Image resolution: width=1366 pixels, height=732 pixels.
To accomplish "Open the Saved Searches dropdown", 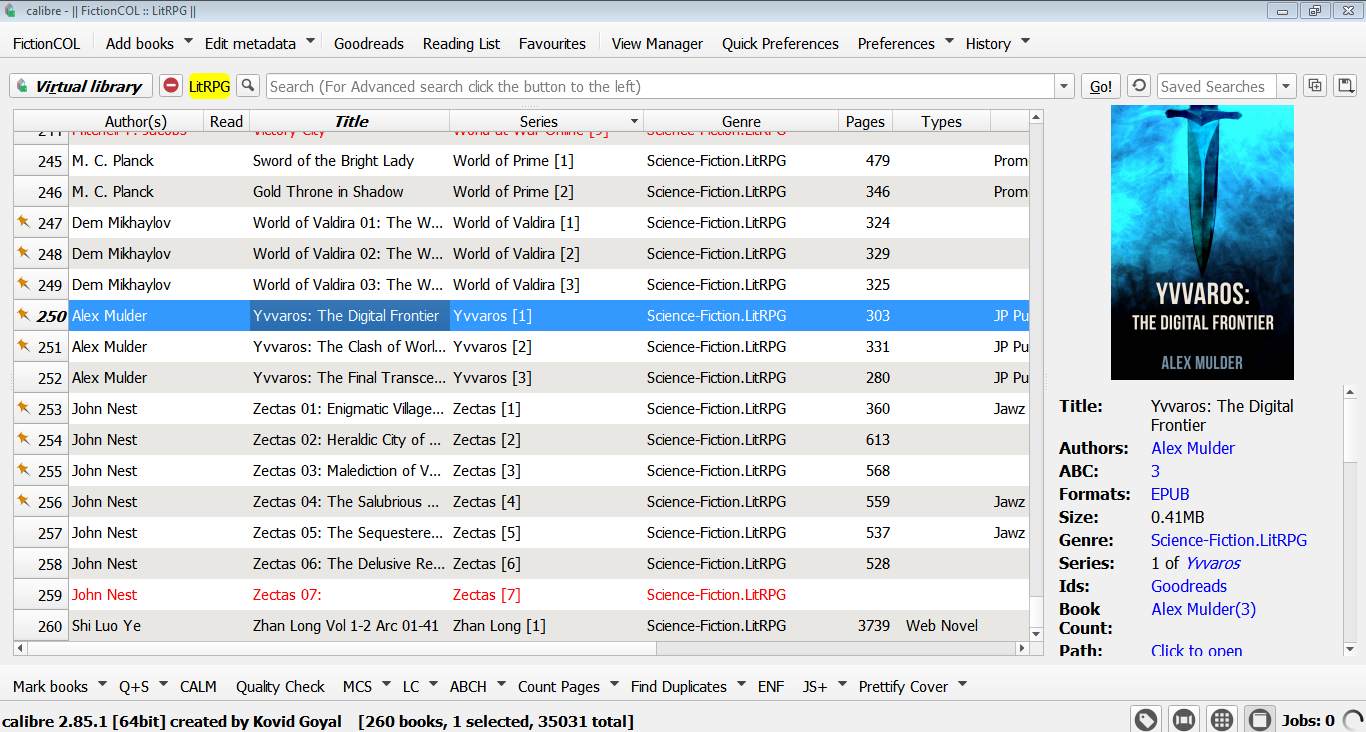I will pos(1286,87).
